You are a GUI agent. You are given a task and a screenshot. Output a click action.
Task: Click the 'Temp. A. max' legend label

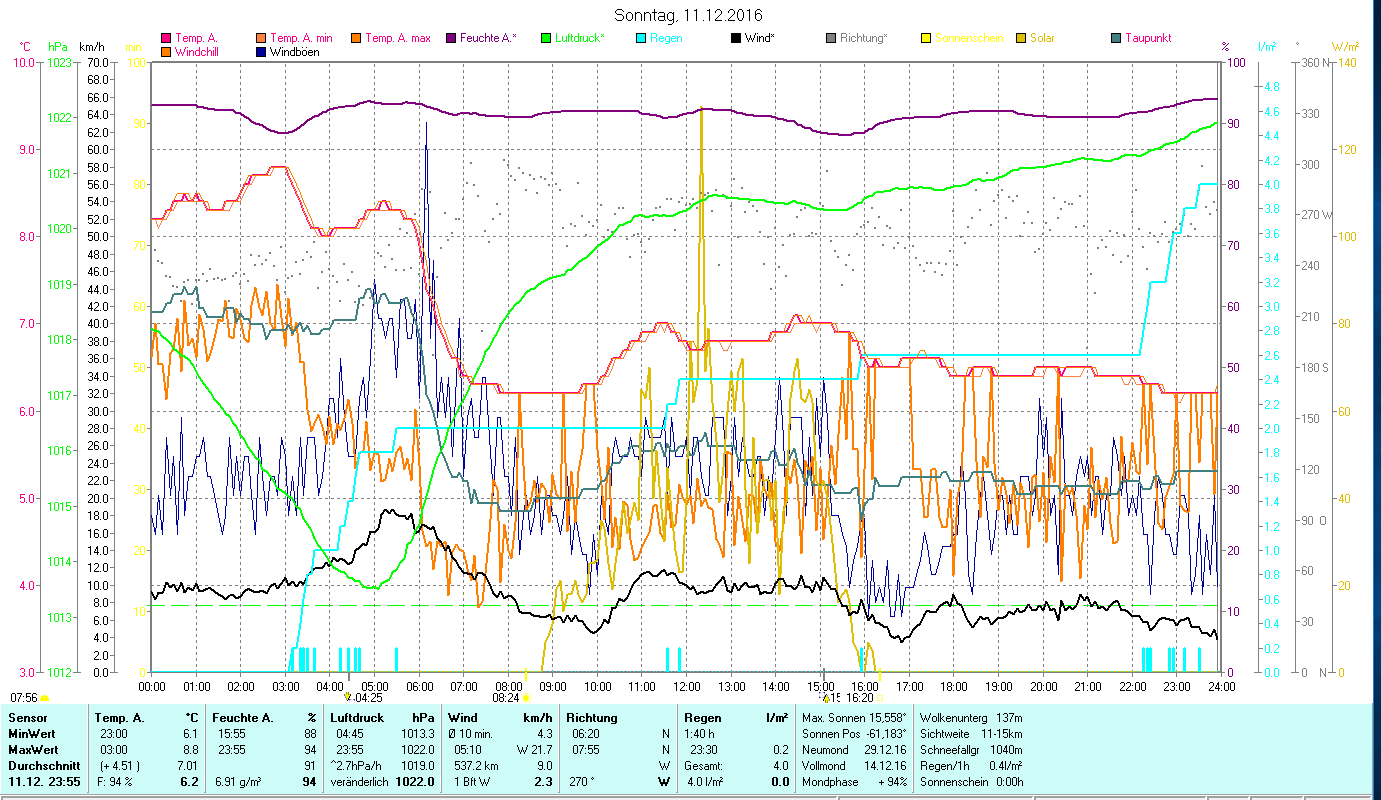click(x=398, y=39)
